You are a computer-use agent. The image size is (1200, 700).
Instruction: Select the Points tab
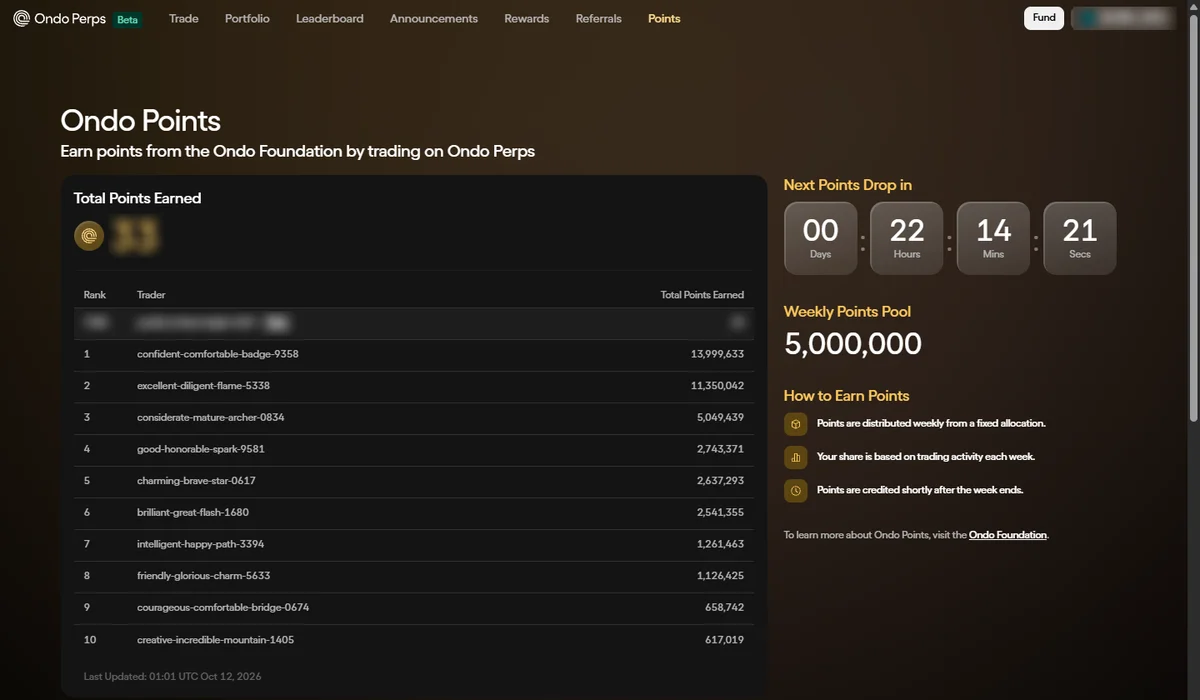pos(664,19)
